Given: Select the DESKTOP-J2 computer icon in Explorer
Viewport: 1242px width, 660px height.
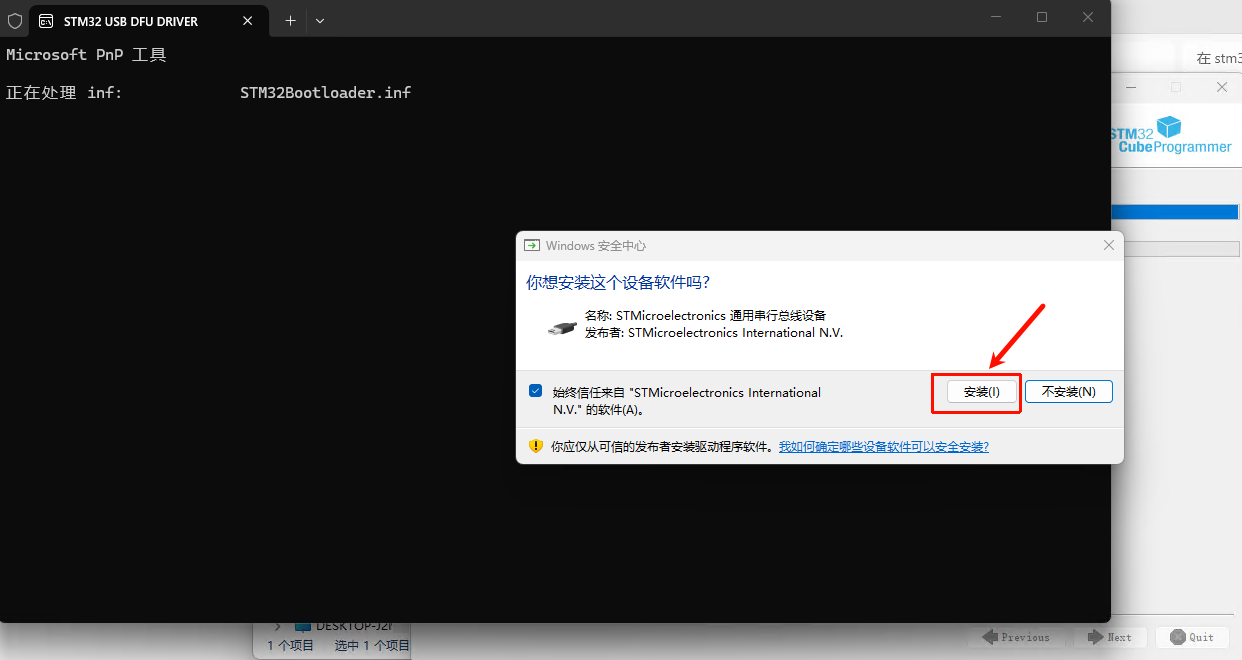Looking at the screenshot, I should 302,621.
